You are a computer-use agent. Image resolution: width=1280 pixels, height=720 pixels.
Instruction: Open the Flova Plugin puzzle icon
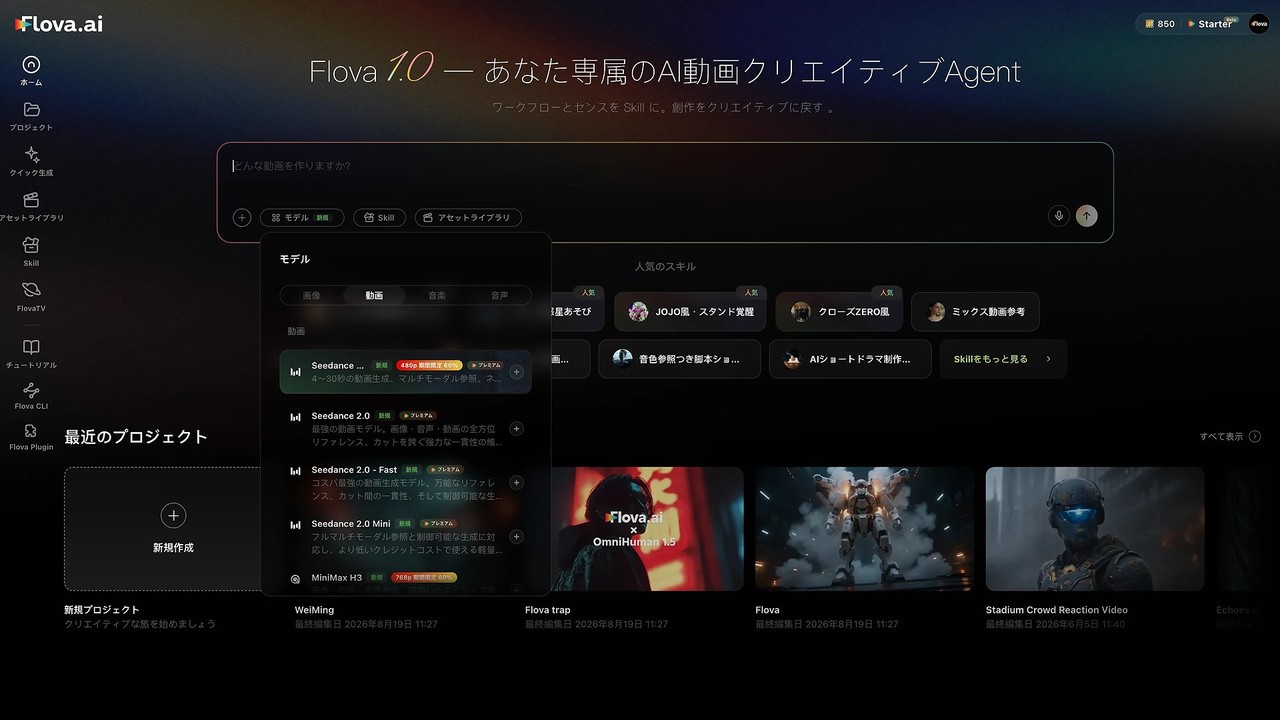[31, 431]
